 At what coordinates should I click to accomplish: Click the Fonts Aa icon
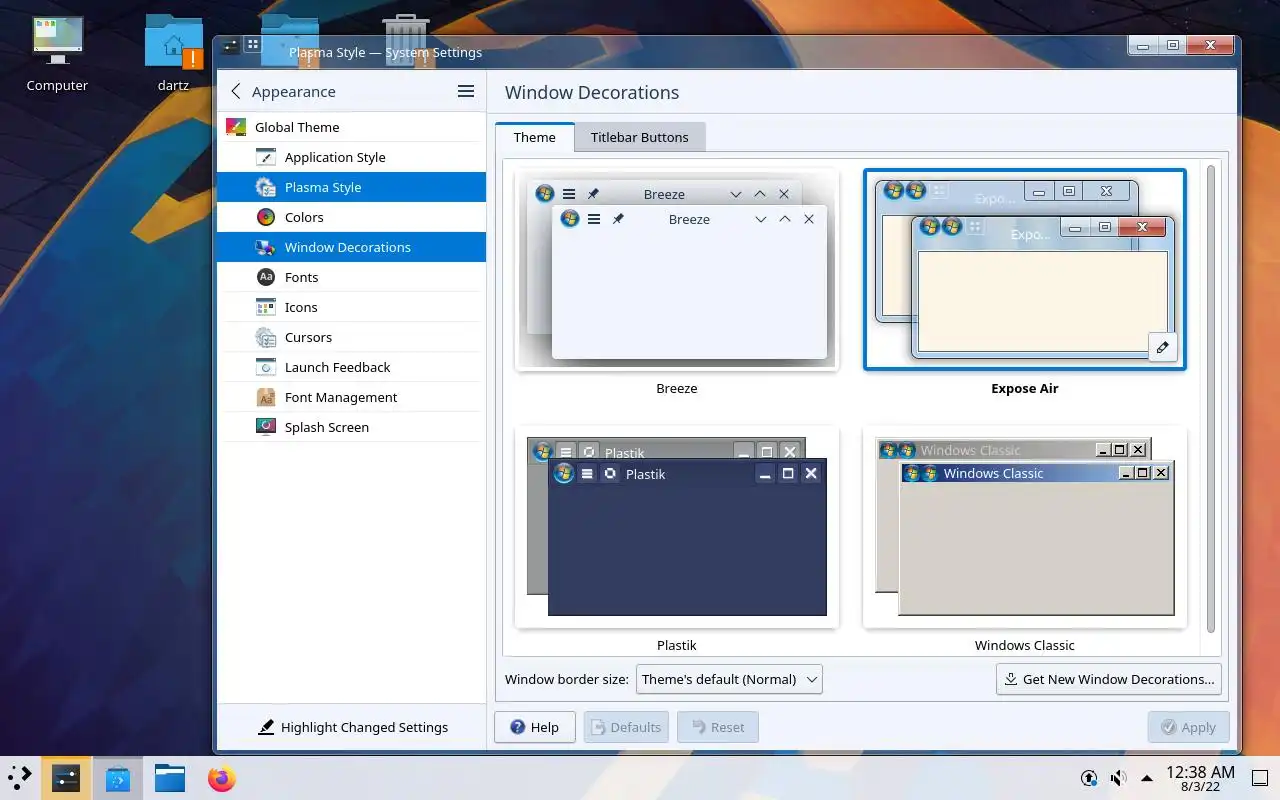click(x=265, y=277)
